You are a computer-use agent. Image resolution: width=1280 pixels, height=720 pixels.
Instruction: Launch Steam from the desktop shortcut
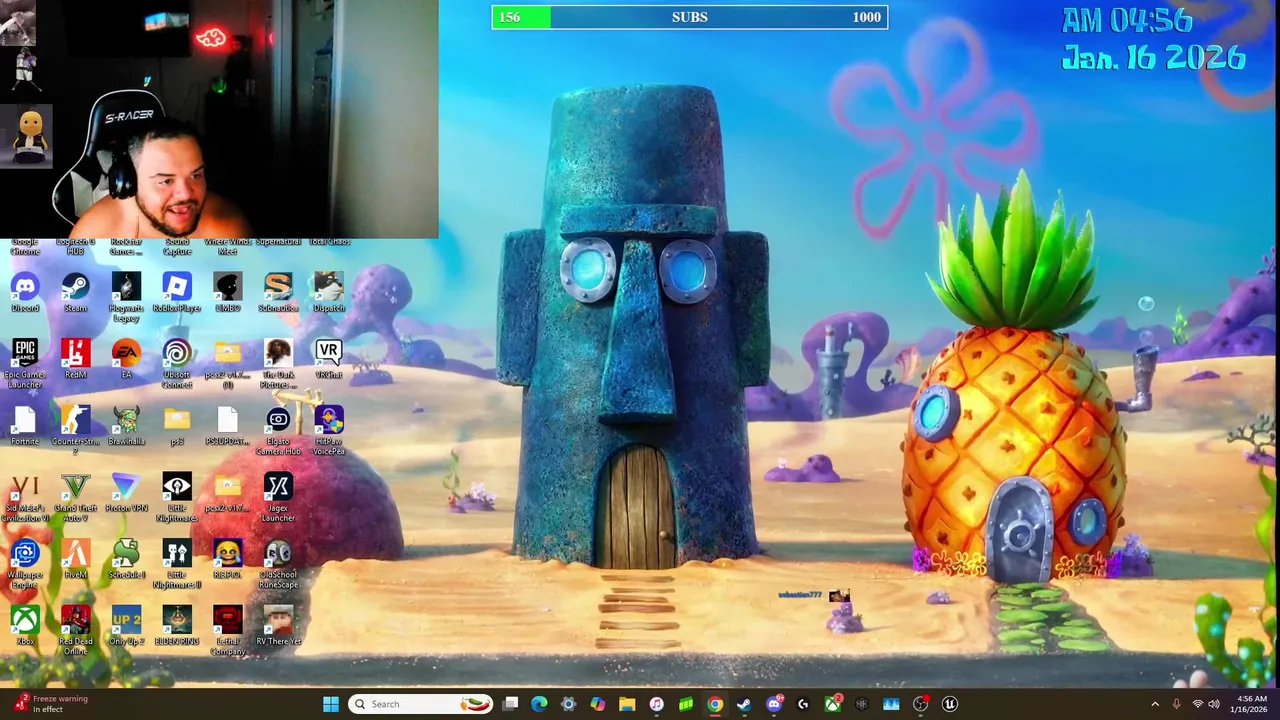coord(76,294)
